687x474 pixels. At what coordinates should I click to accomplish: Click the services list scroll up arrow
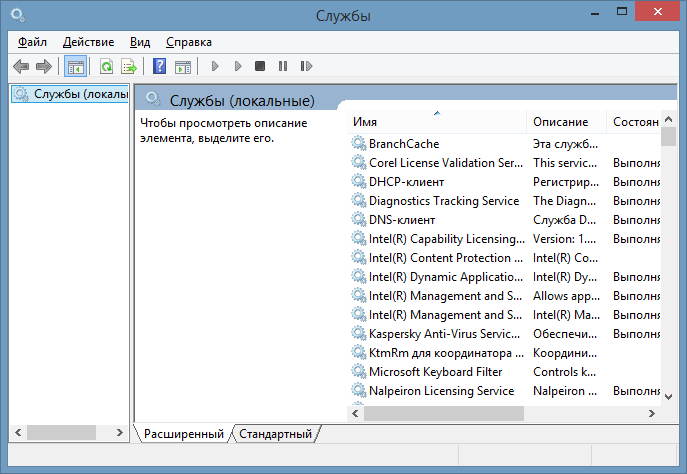click(669, 119)
